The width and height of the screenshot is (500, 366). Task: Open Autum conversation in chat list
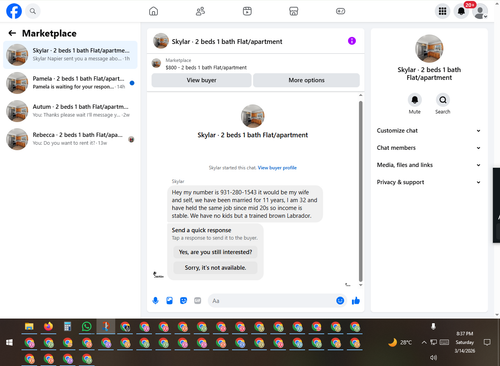pos(70,111)
